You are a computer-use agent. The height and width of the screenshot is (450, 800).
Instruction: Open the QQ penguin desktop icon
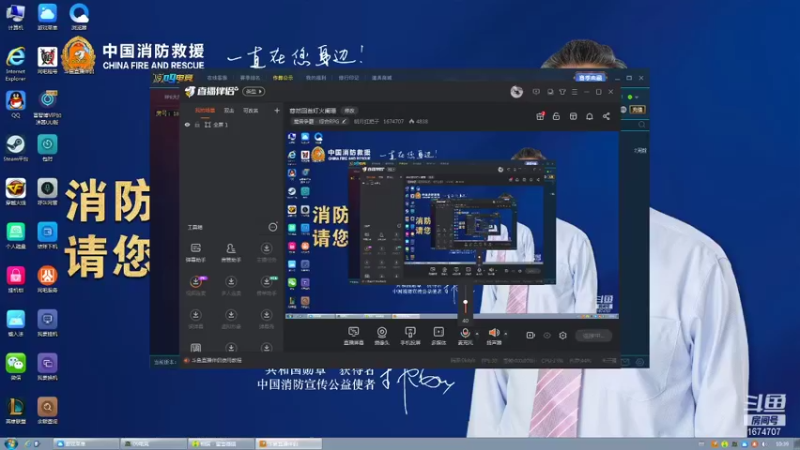pos(16,105)
